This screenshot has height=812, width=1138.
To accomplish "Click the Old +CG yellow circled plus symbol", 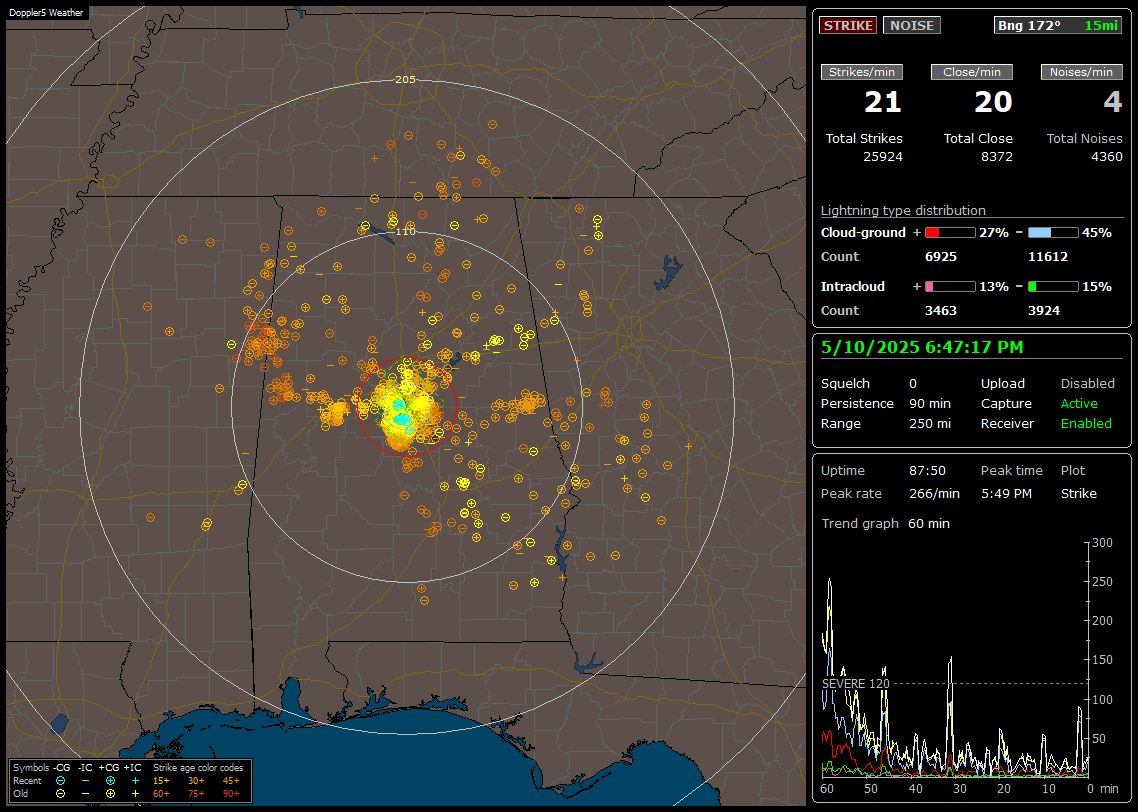I will [x=110, y=793].
